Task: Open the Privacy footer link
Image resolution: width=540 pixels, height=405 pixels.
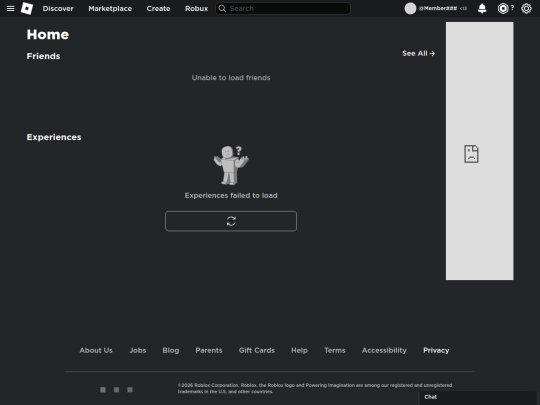Action: tap(436, 350)
